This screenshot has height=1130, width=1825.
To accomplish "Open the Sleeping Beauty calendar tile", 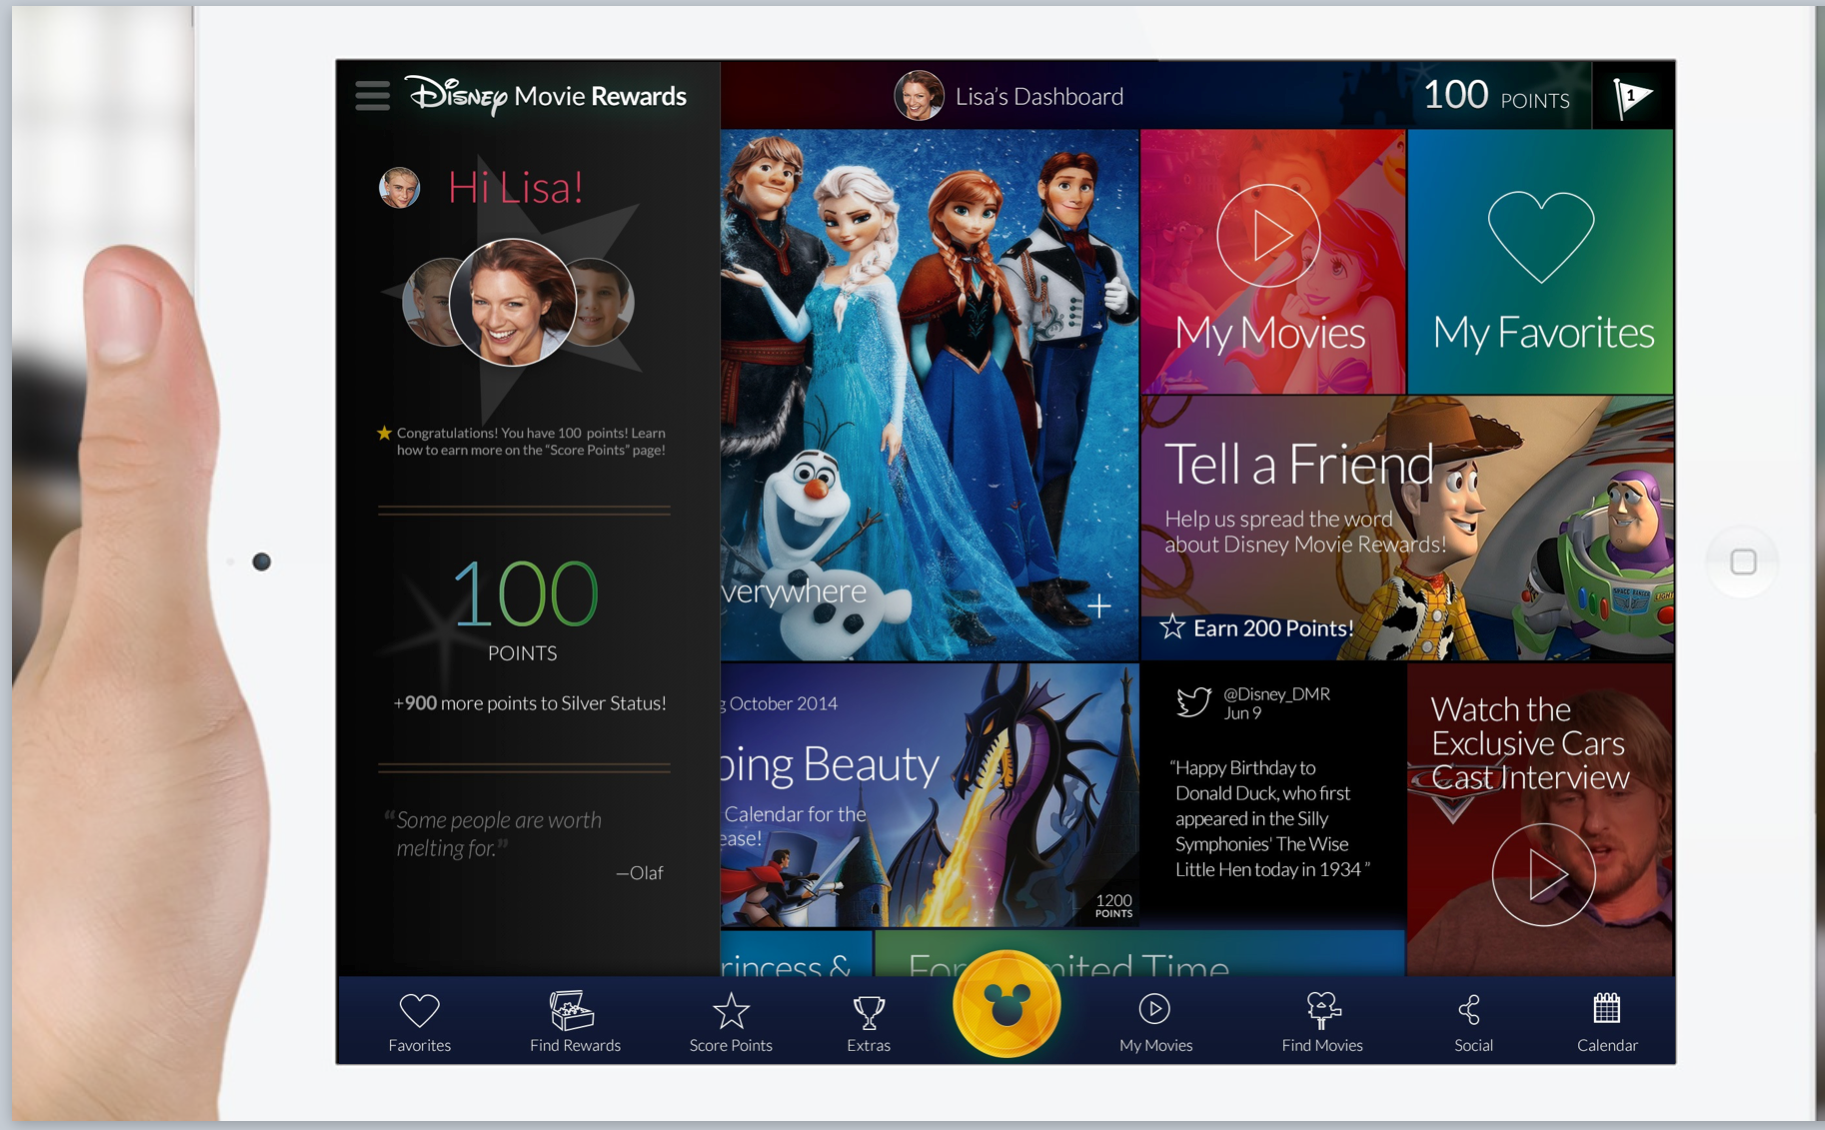I will pyautogui.click(x=929, y=795).
